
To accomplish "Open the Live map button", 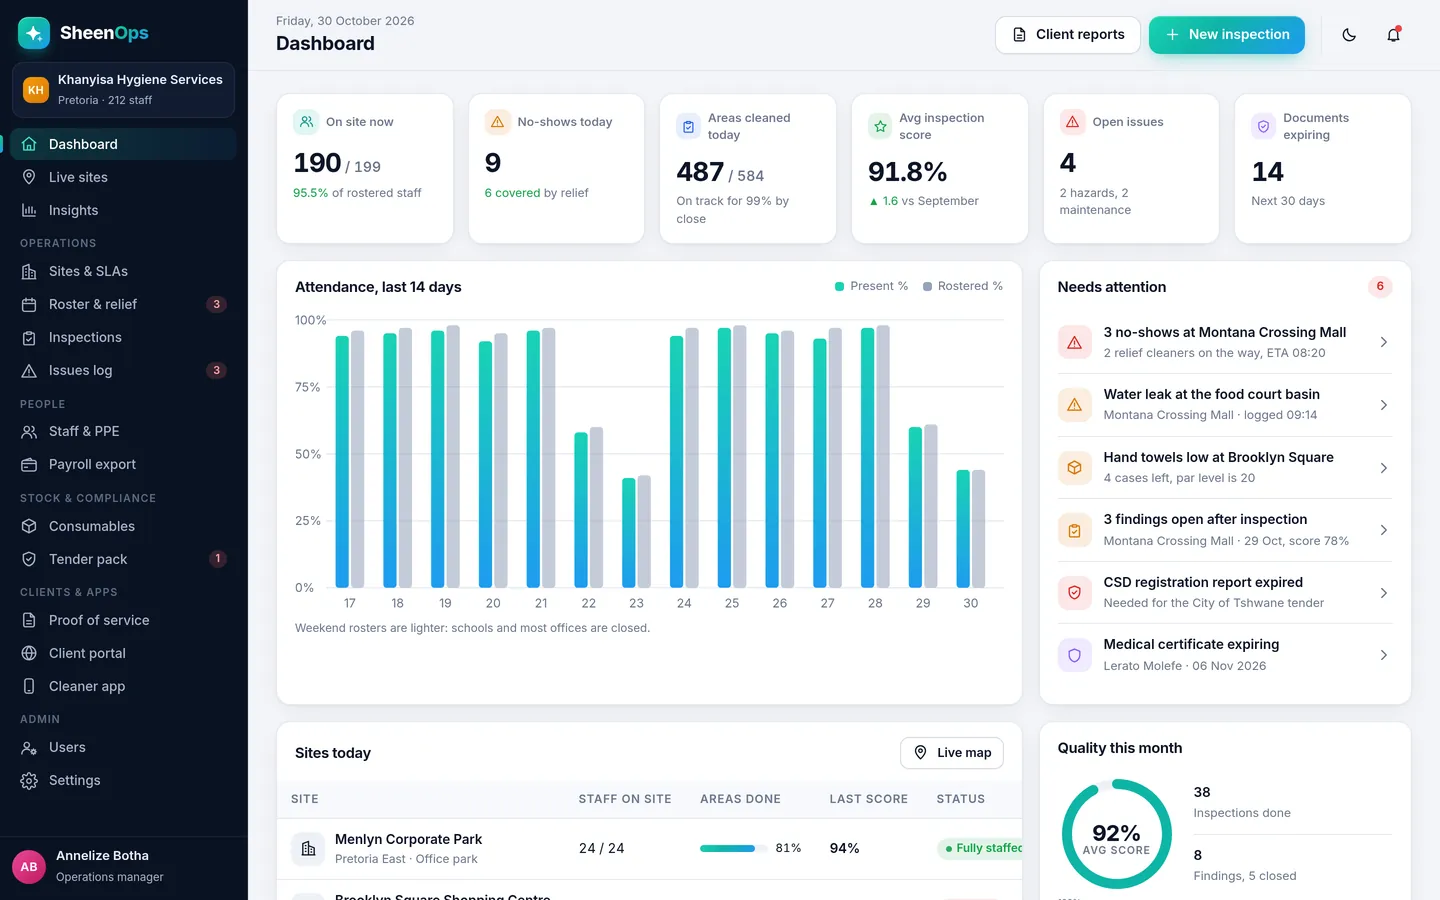I will (x=952, y=753).
